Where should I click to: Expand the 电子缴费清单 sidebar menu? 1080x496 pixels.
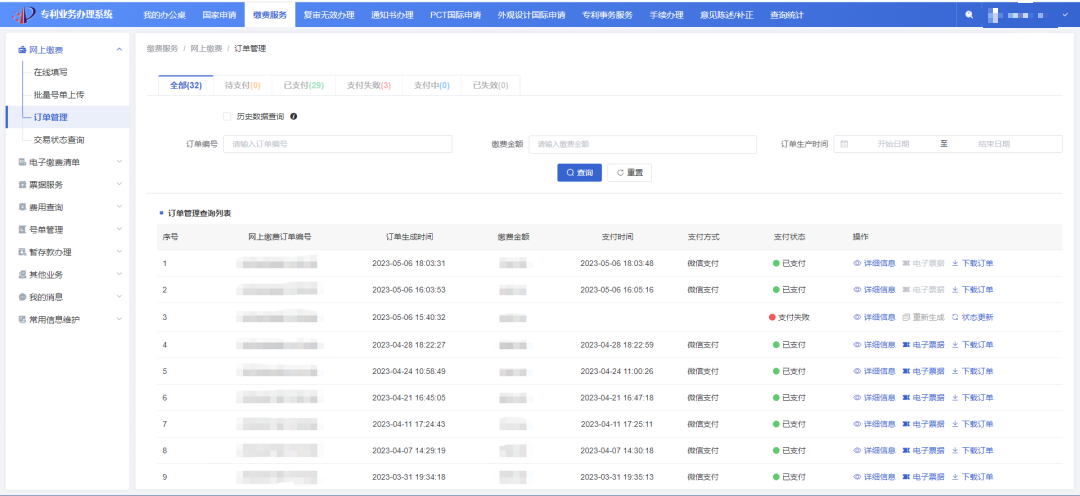(x=119, y=162)
